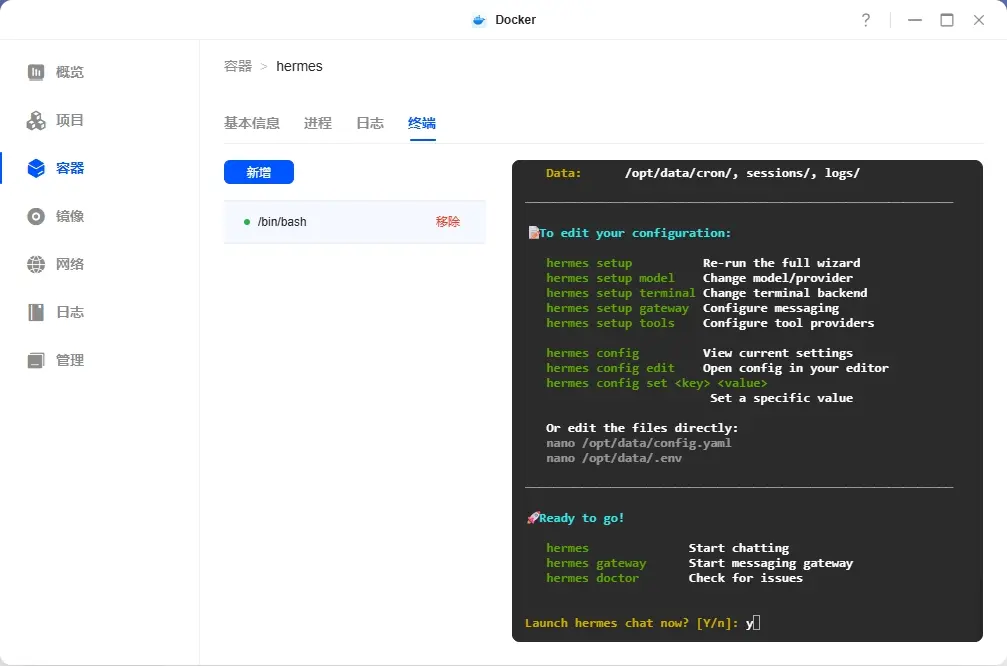The width and height of the screenshot is (1007, 666).
Task: Navigate back using the 容器 breadcrumb
Action: [237, 66]
